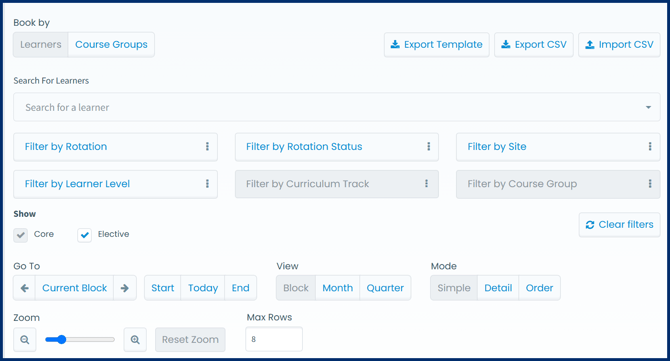Click the Max Rows input field
This screenshot has height=361, width=670.
click(274, 339)
